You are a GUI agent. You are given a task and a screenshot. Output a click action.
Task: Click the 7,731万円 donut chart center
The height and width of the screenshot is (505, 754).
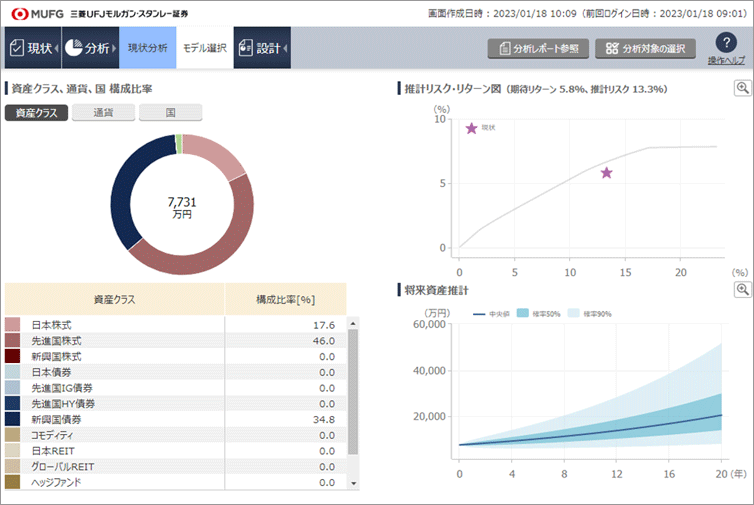pyautogui.click(x=180, y=207)
